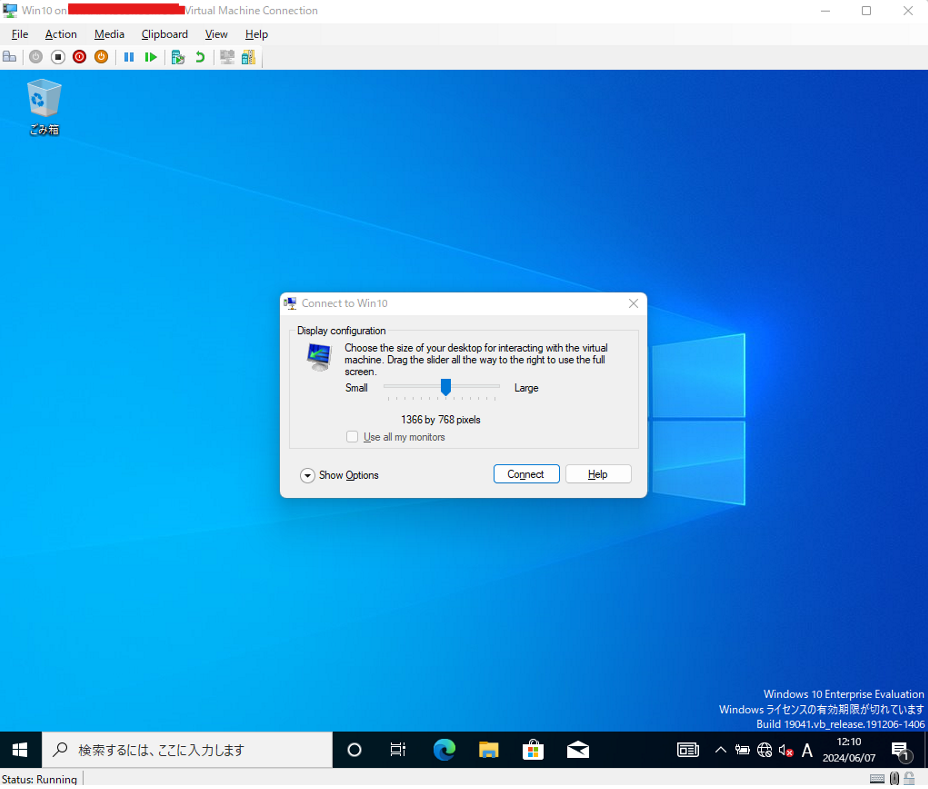This screenshot has width=928, height=789.
Task: Open File Explorer from taskbar
Action: (488, 750)
